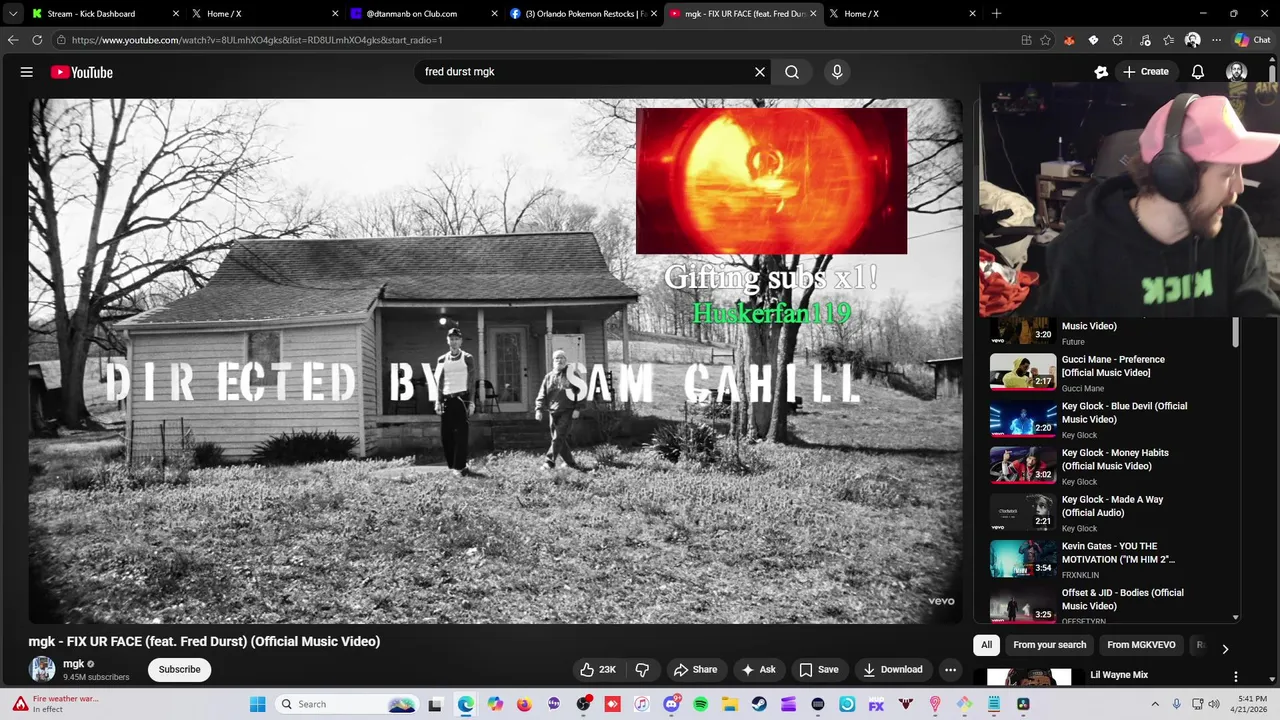Screen dimensions: 1280x720
Task: Like the video with 23K thumbs-up
Action: coord(598,670)
